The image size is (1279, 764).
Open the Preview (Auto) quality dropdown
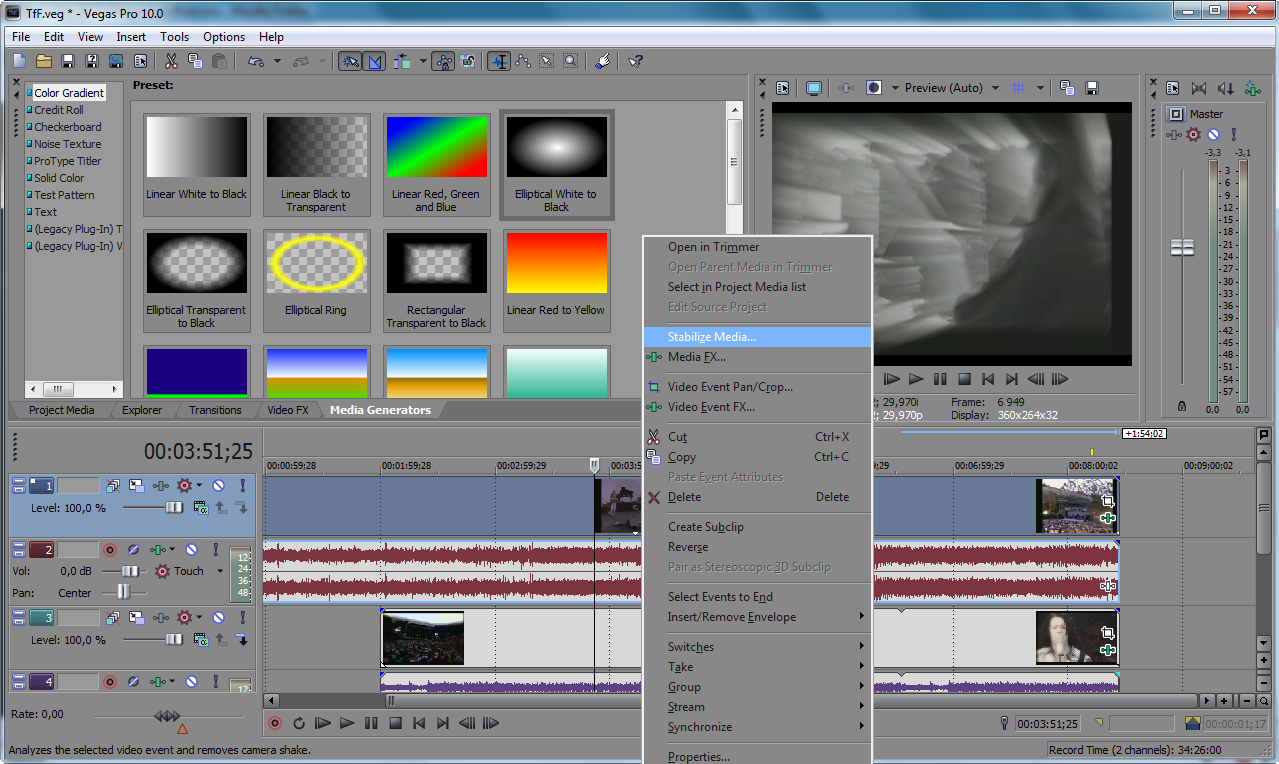[x=949, y=88]
